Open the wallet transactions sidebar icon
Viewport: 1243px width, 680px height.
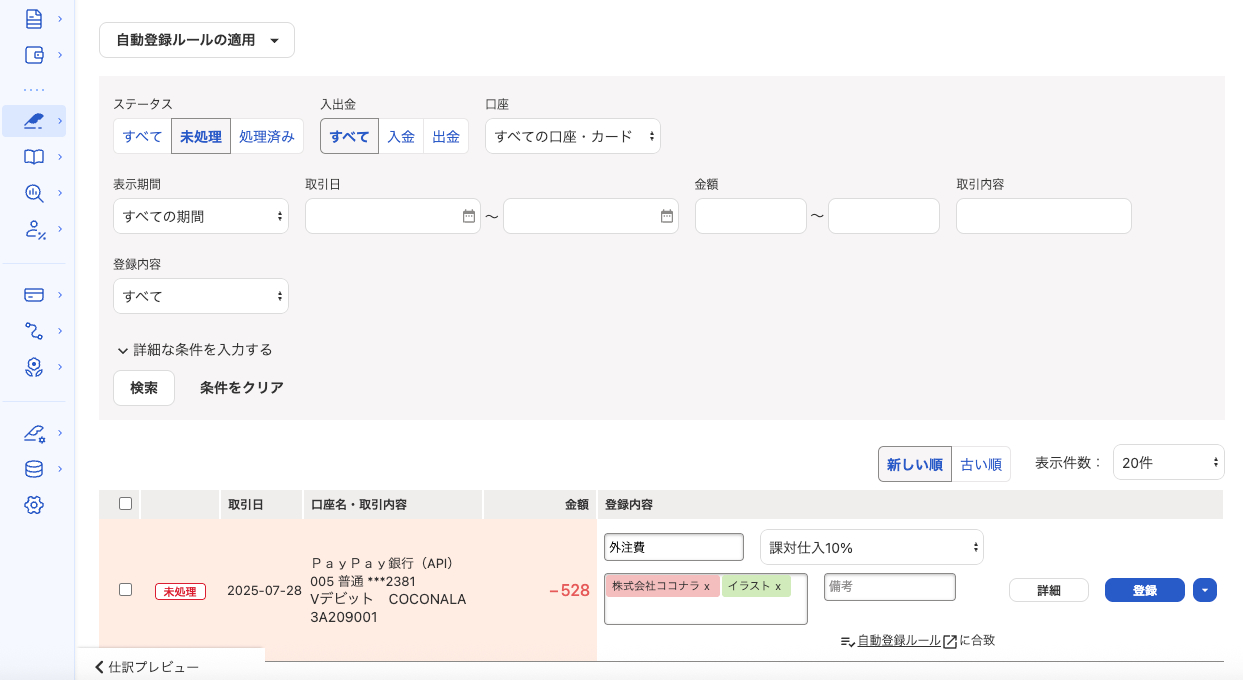[x=33, y=55]
